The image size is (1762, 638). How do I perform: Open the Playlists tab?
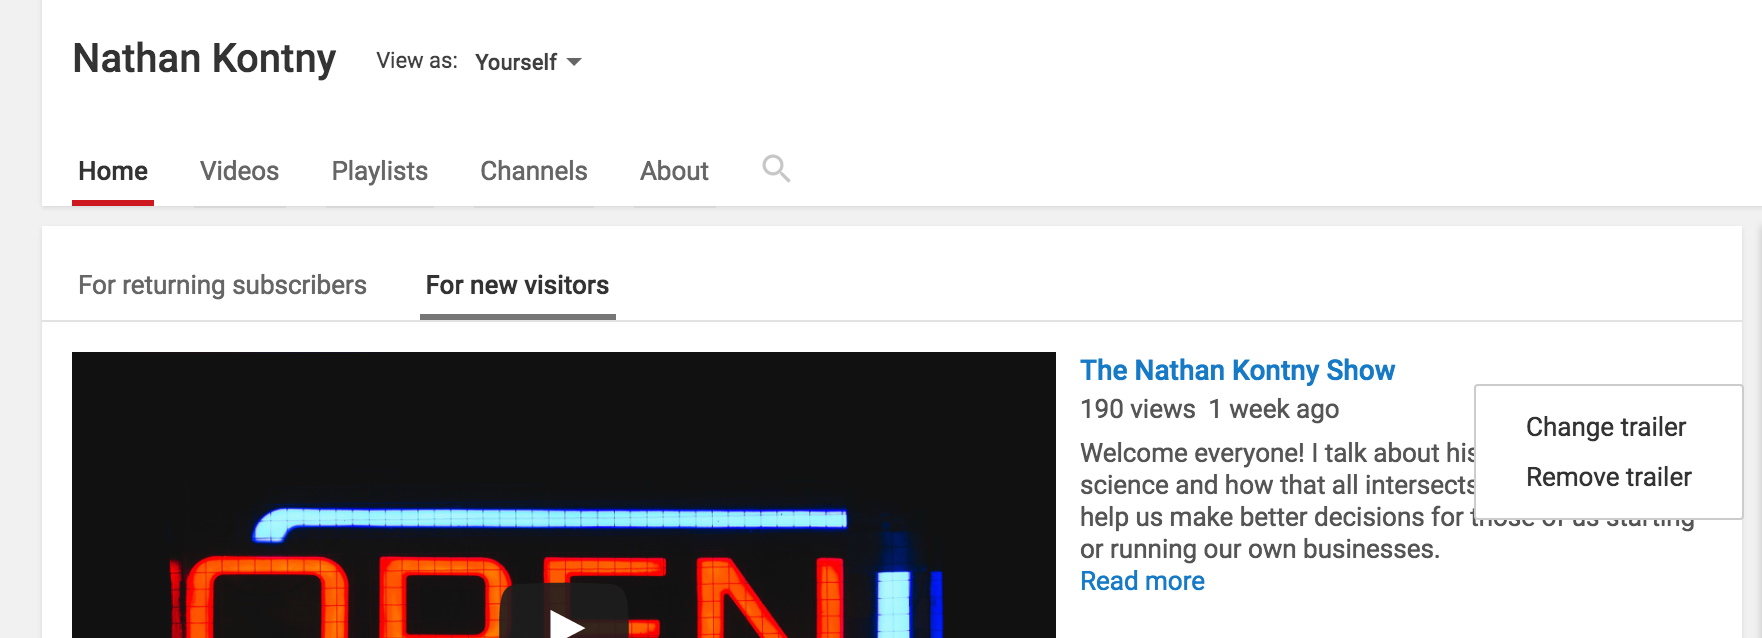click(x=380, y=171)
